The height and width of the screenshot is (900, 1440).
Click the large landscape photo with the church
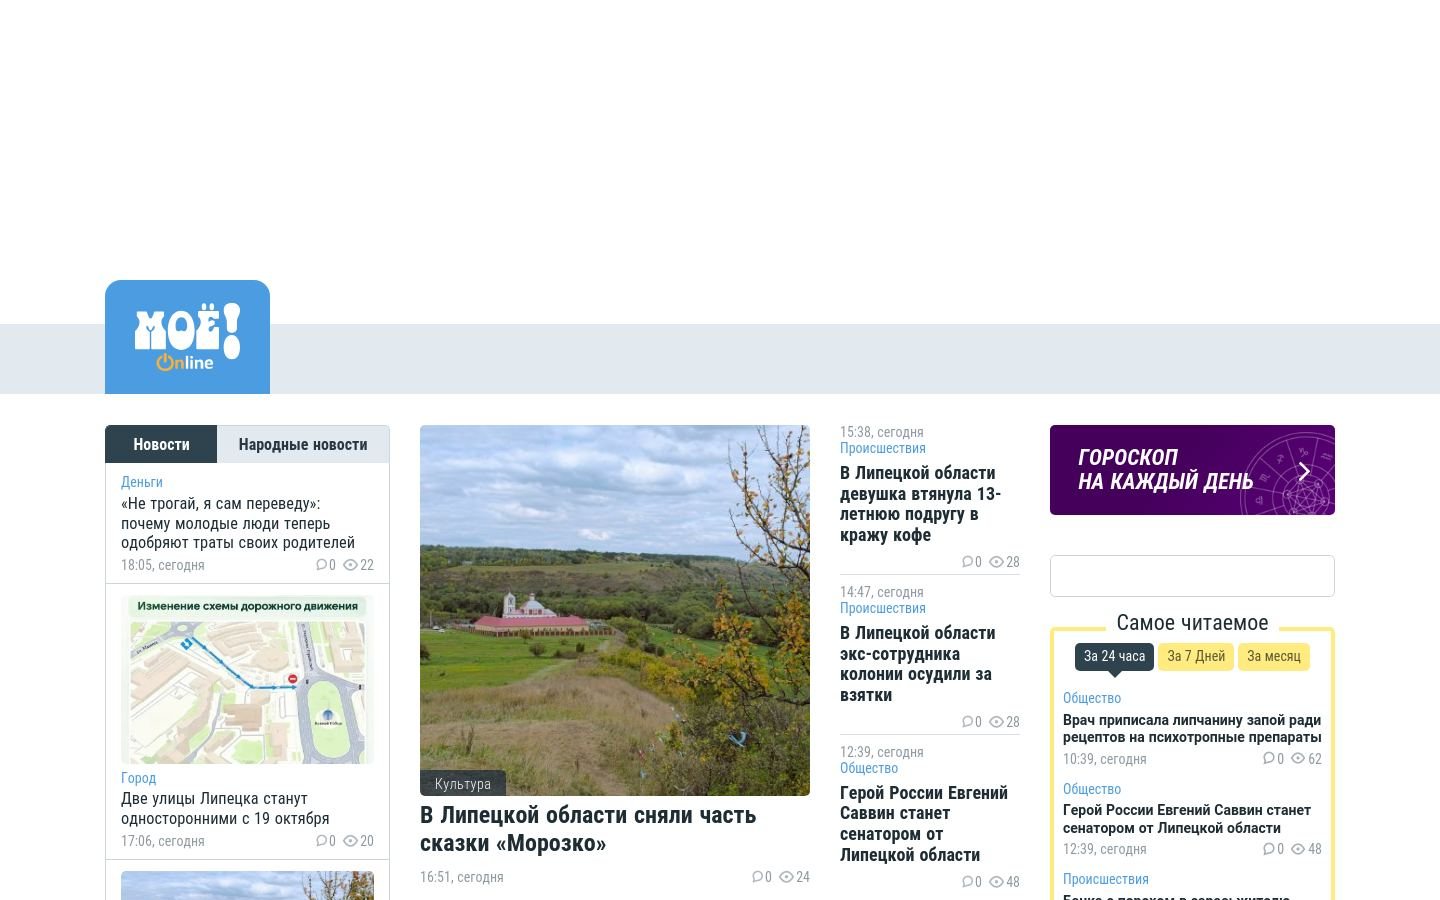(615, 610)
